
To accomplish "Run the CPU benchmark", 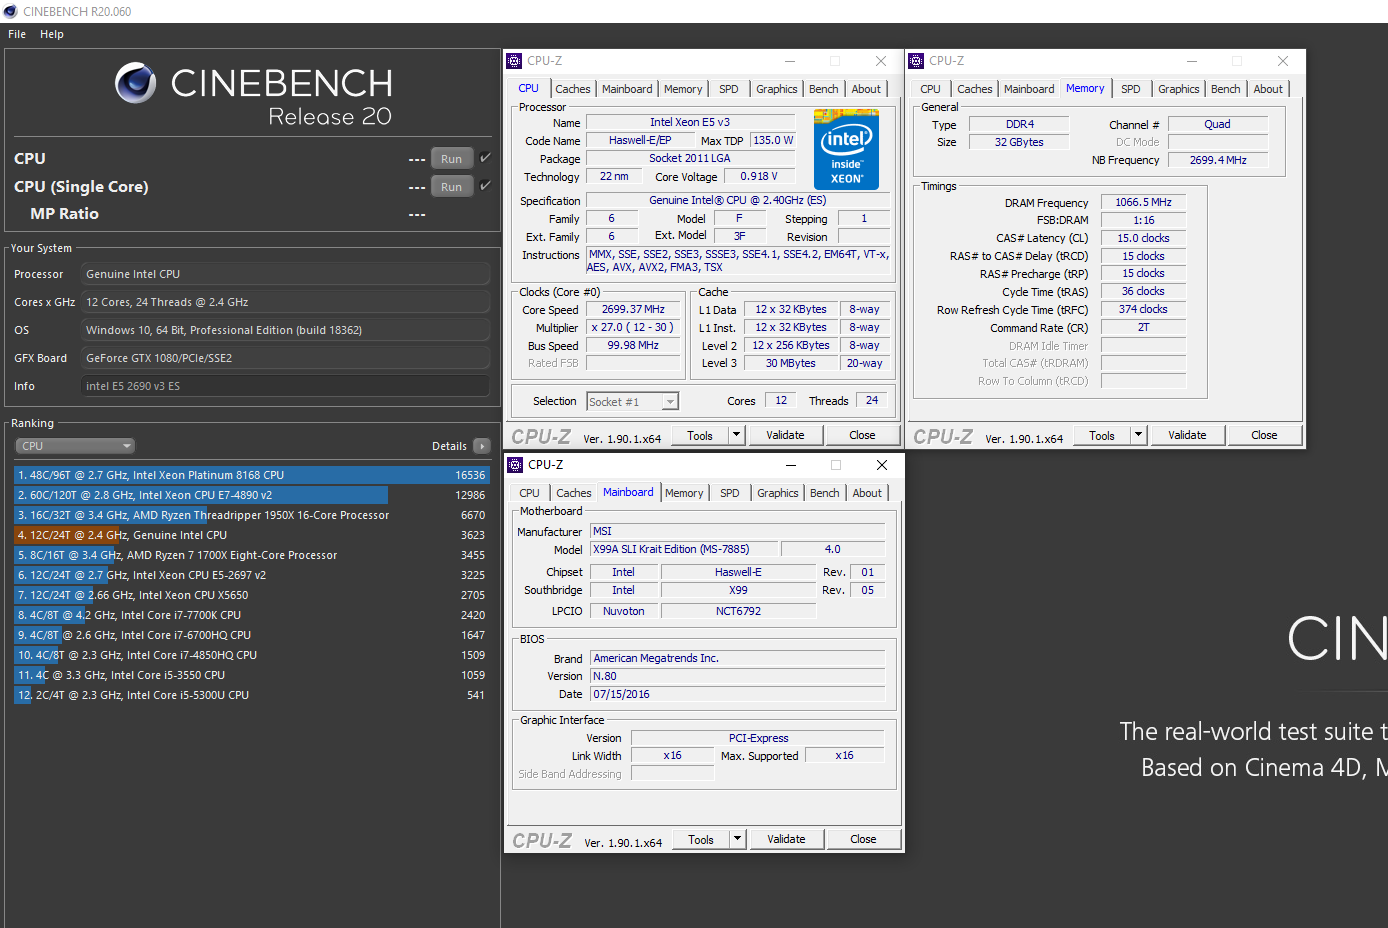I will (452, 159).
